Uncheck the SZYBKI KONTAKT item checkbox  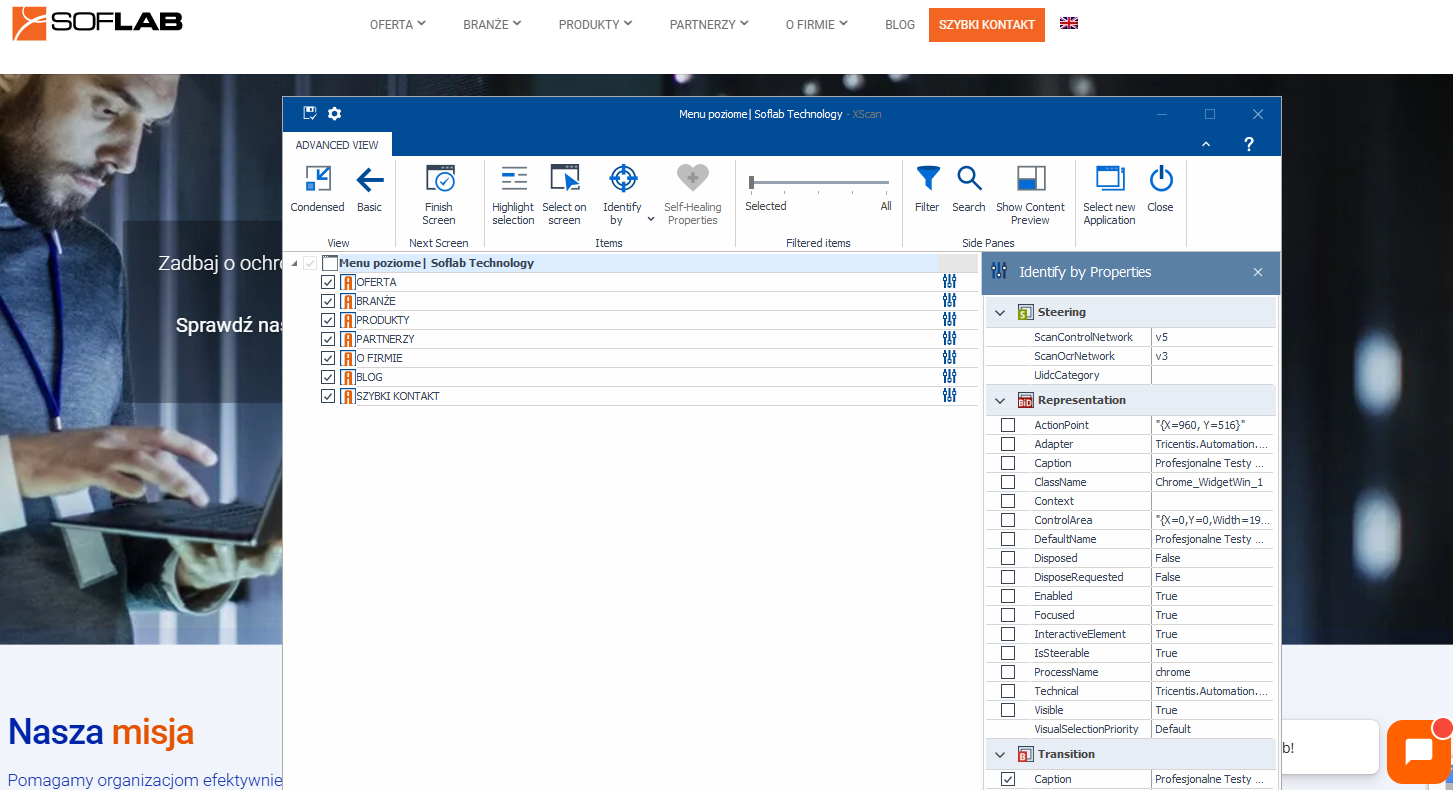pyautogui.click(x=328, y=396)
